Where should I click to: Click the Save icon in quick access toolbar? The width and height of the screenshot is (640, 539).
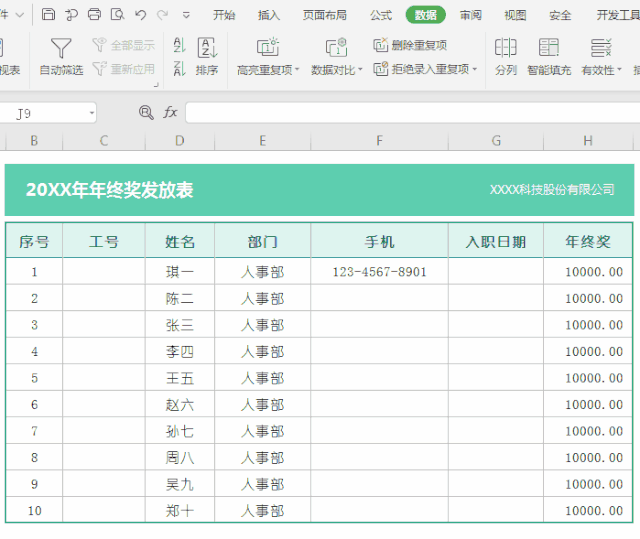pyautogui.click(x=48, y=15)
